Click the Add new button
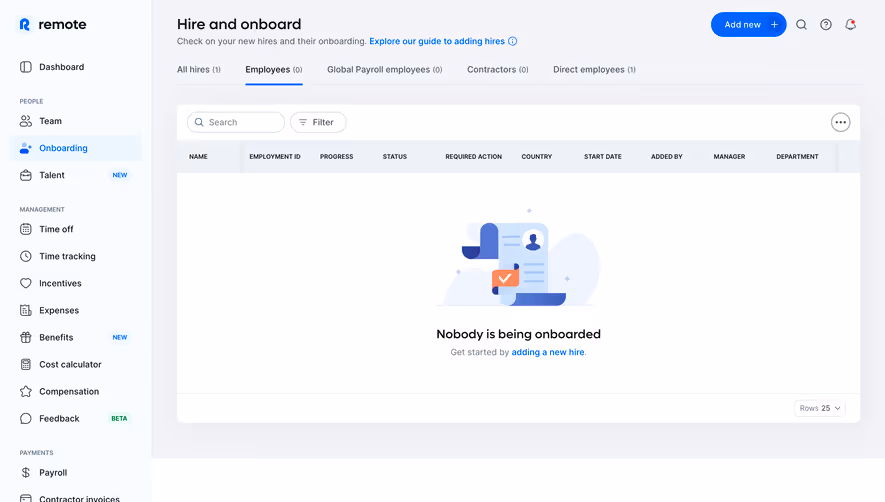 pyautogui.click(x=748, y=25)
